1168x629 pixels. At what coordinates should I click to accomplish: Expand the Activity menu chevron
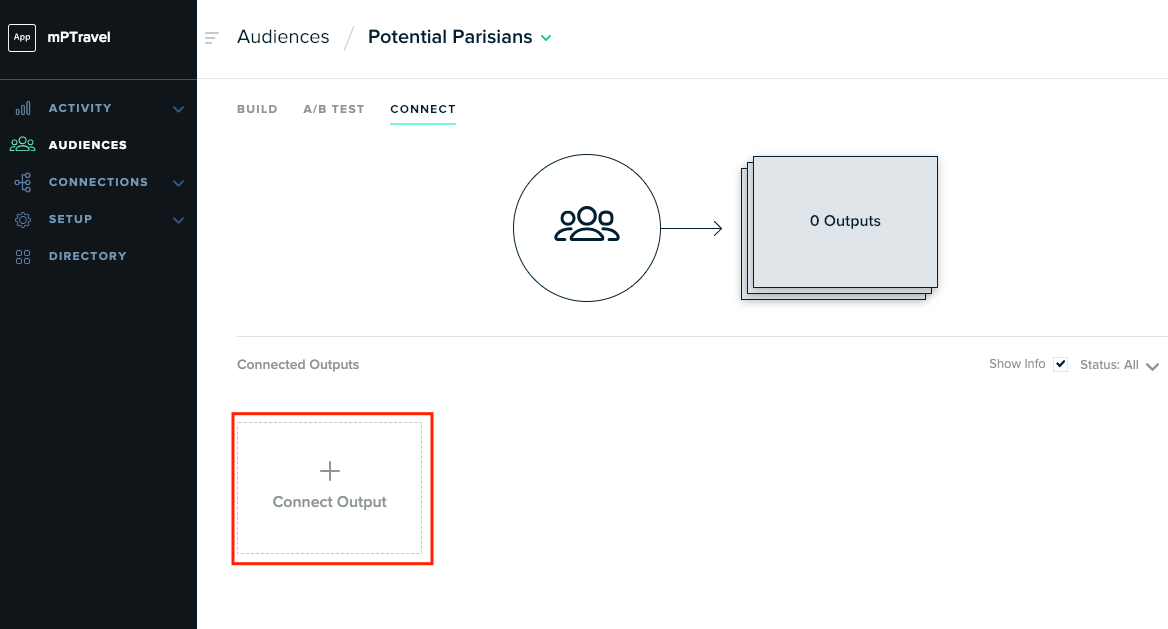[x=178, y=109]
